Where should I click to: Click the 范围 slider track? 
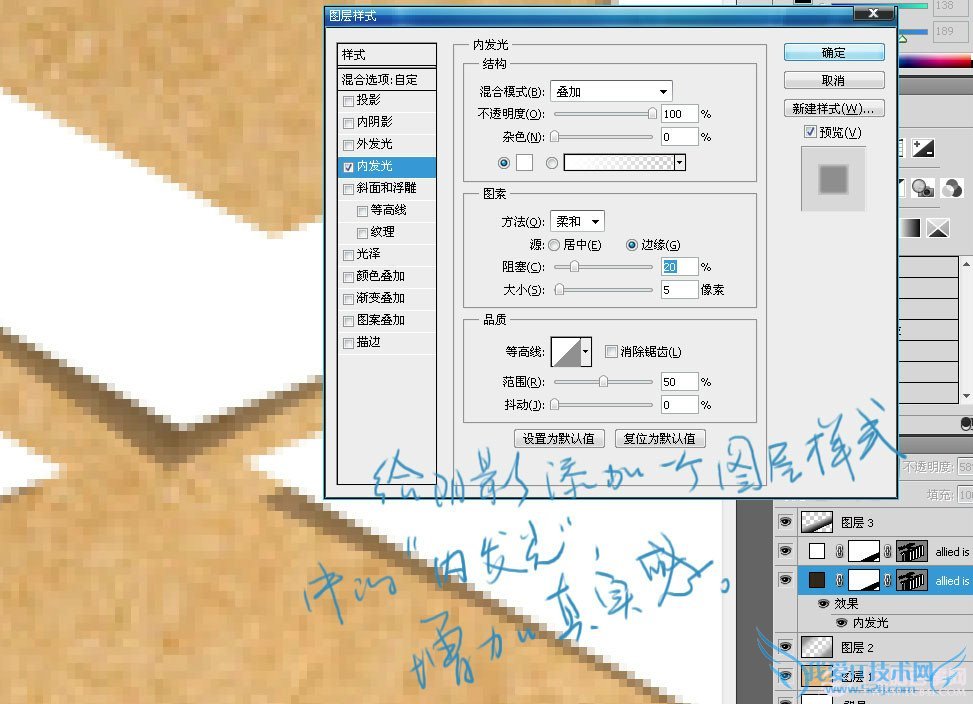603,382
